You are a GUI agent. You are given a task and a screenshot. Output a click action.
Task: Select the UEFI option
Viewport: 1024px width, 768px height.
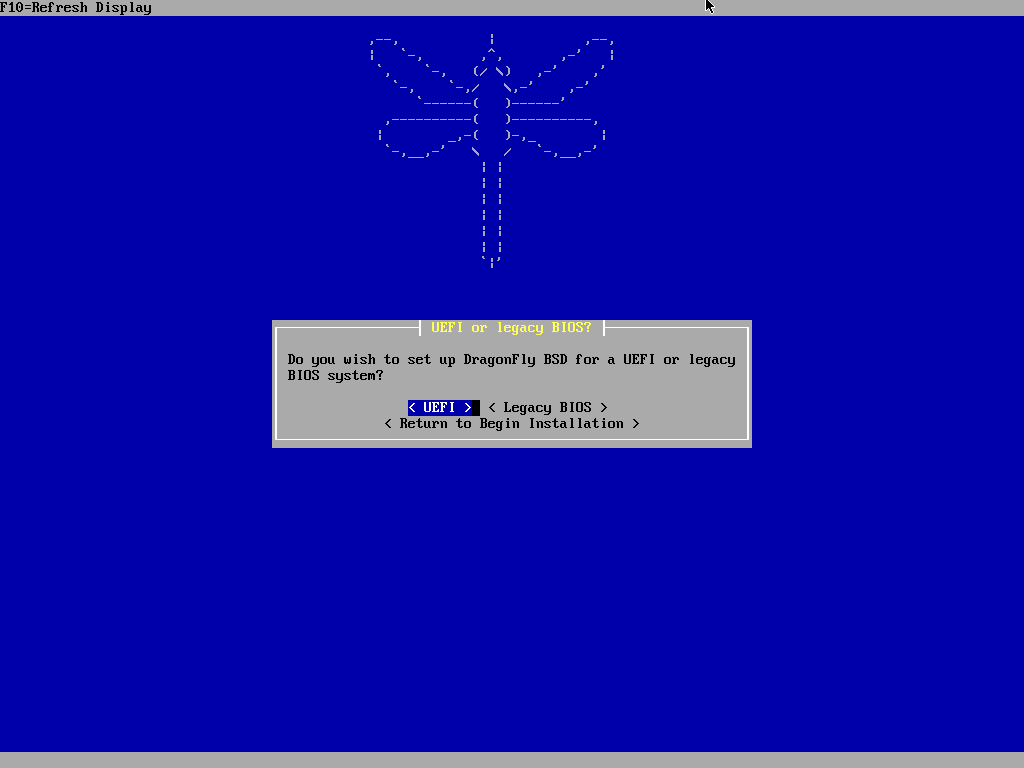click(x=440, y=407)
